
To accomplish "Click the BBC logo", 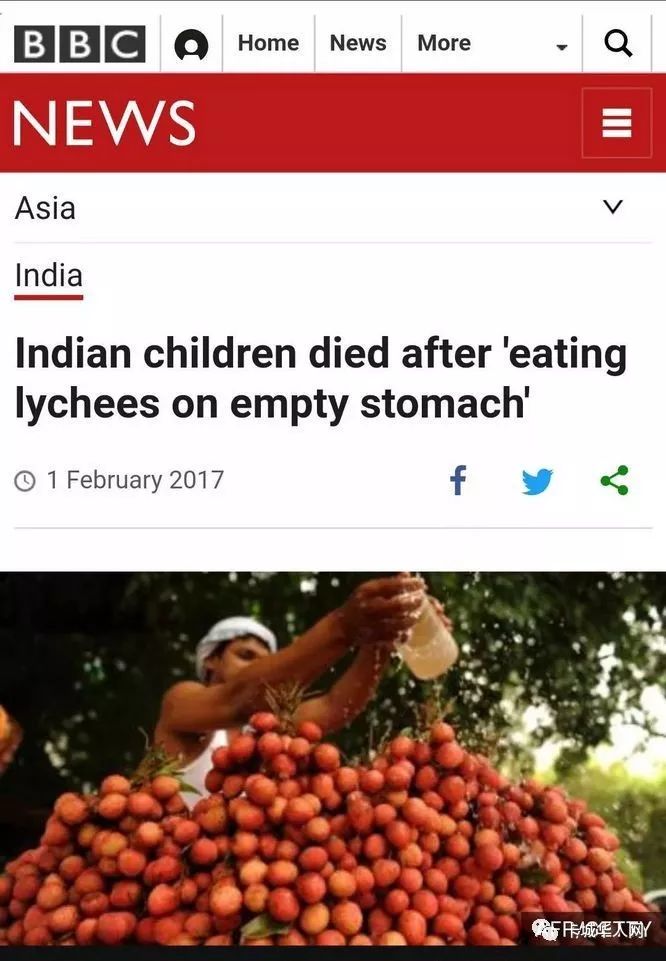I will pyautogui.click(x=80, y=44).
